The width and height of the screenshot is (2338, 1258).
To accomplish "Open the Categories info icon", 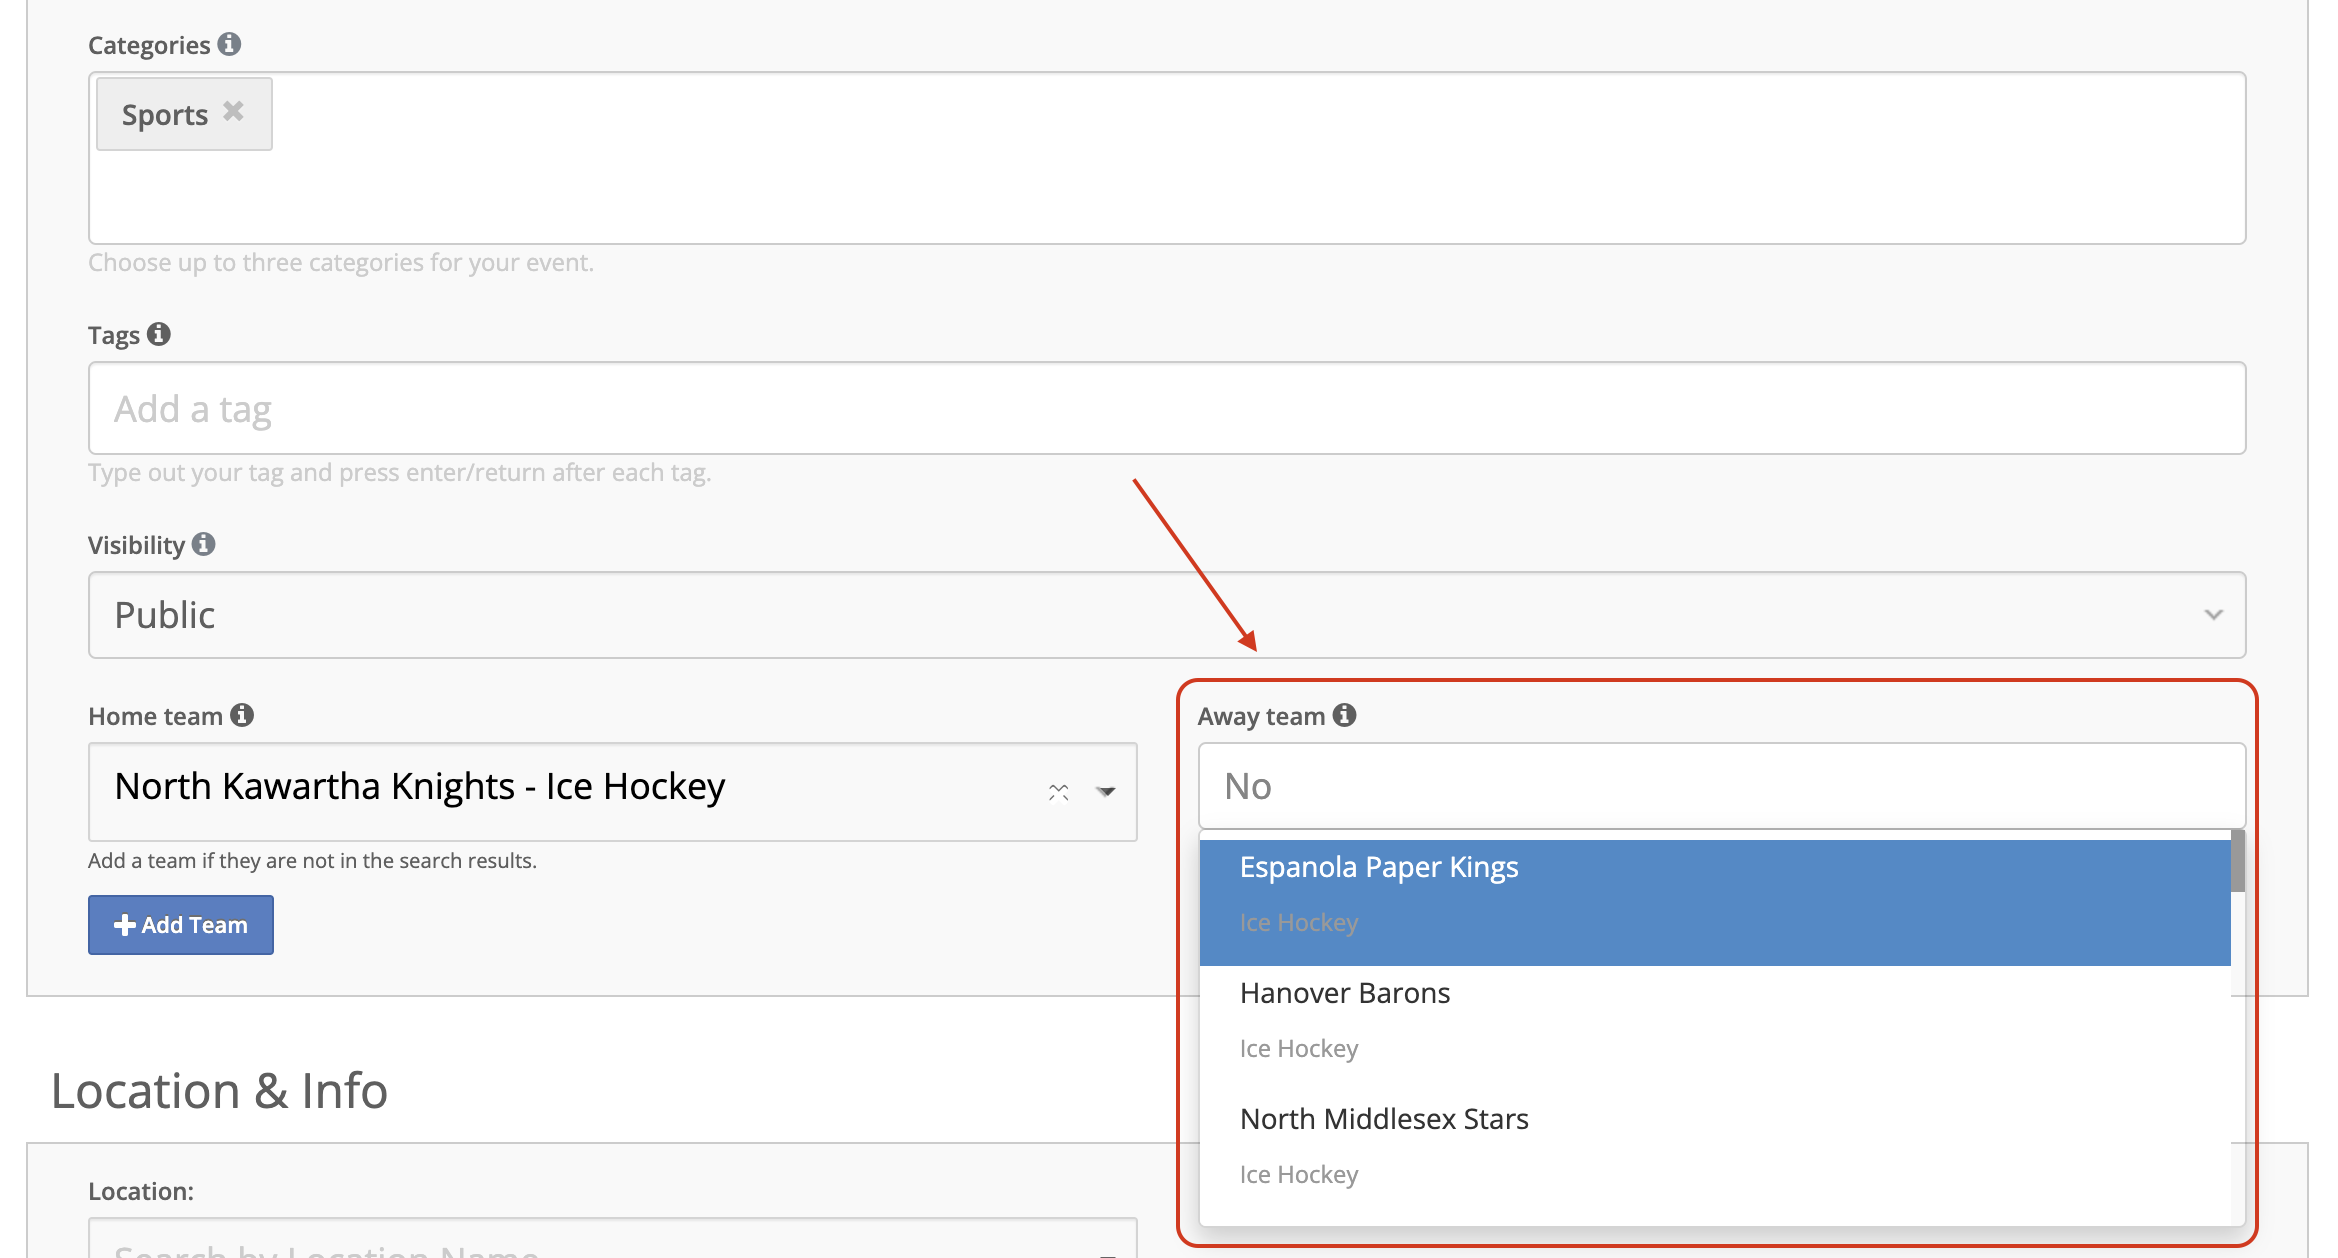I will [229, 44].
